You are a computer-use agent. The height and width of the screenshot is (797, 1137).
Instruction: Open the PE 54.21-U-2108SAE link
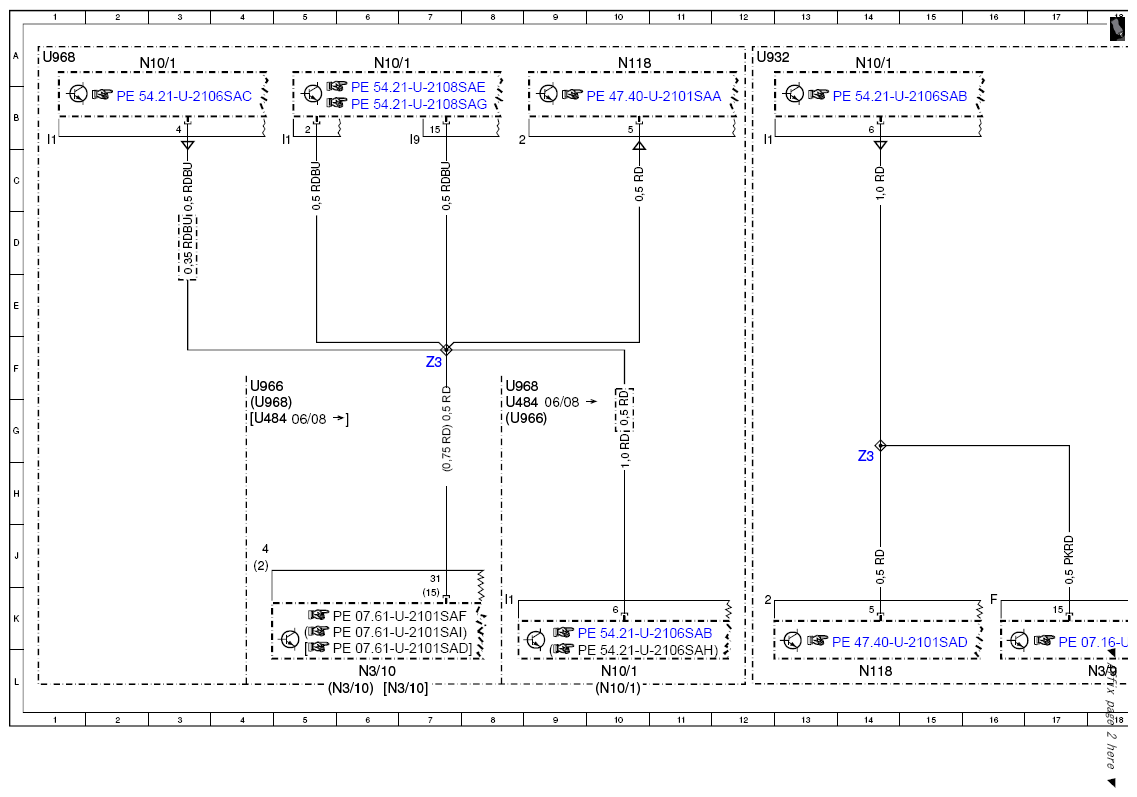pyautogui.click(x=418, y=87)
